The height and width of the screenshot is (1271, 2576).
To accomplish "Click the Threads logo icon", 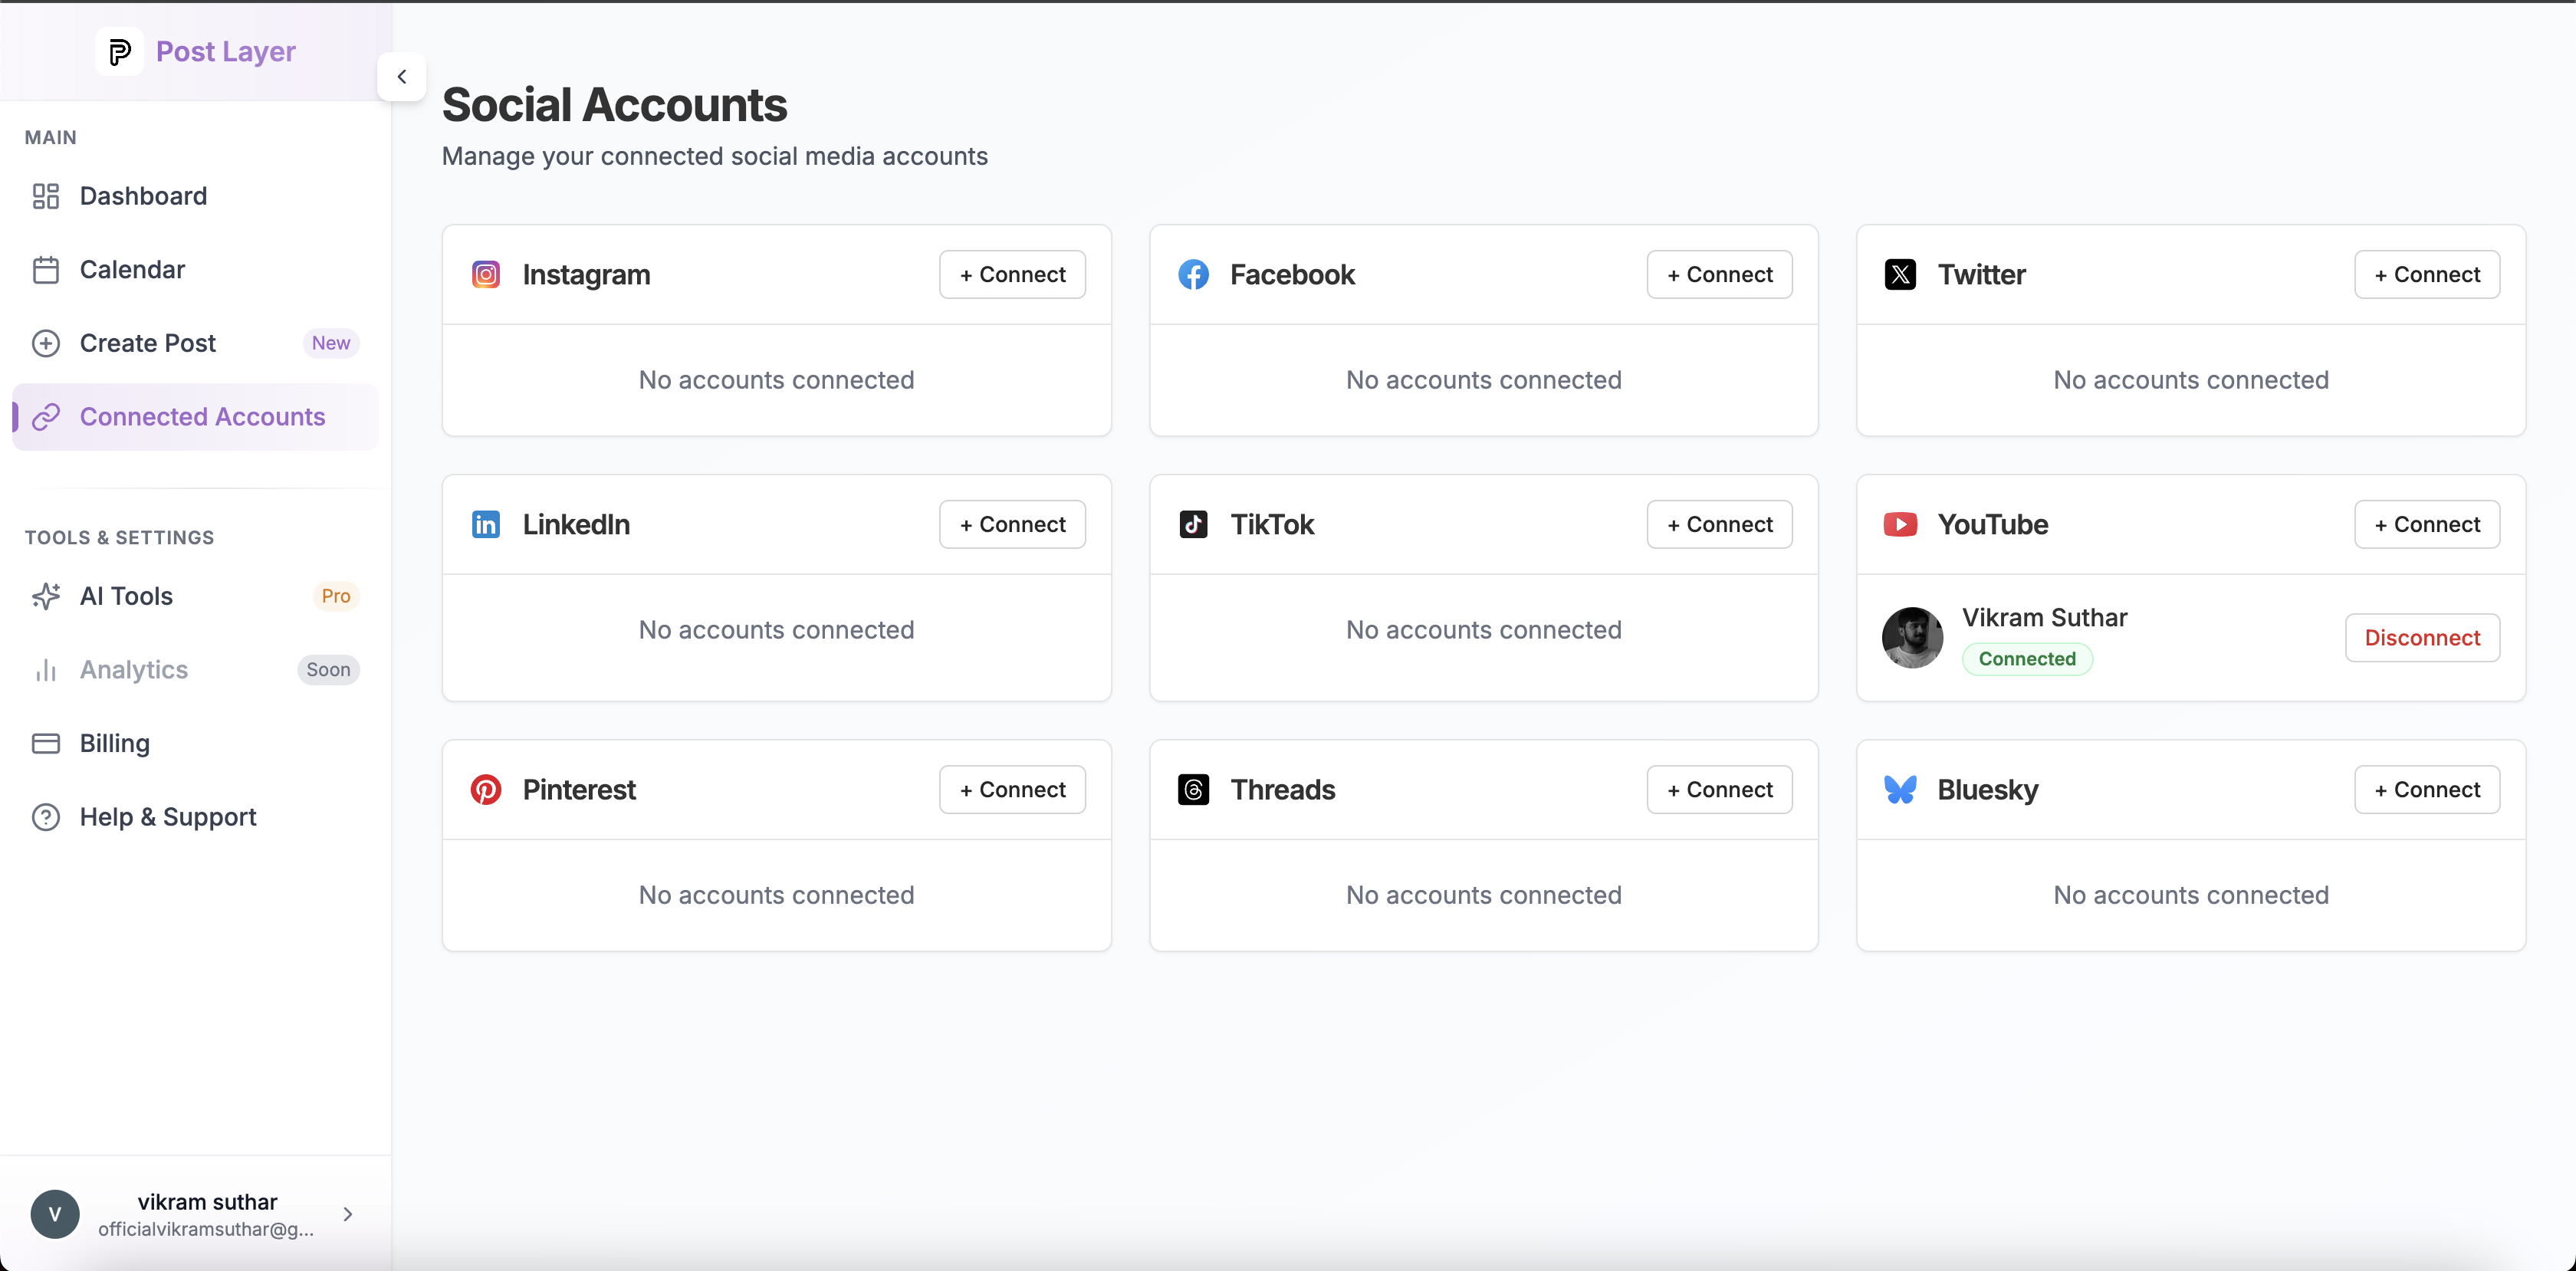I will click(x=1193, y=789).
